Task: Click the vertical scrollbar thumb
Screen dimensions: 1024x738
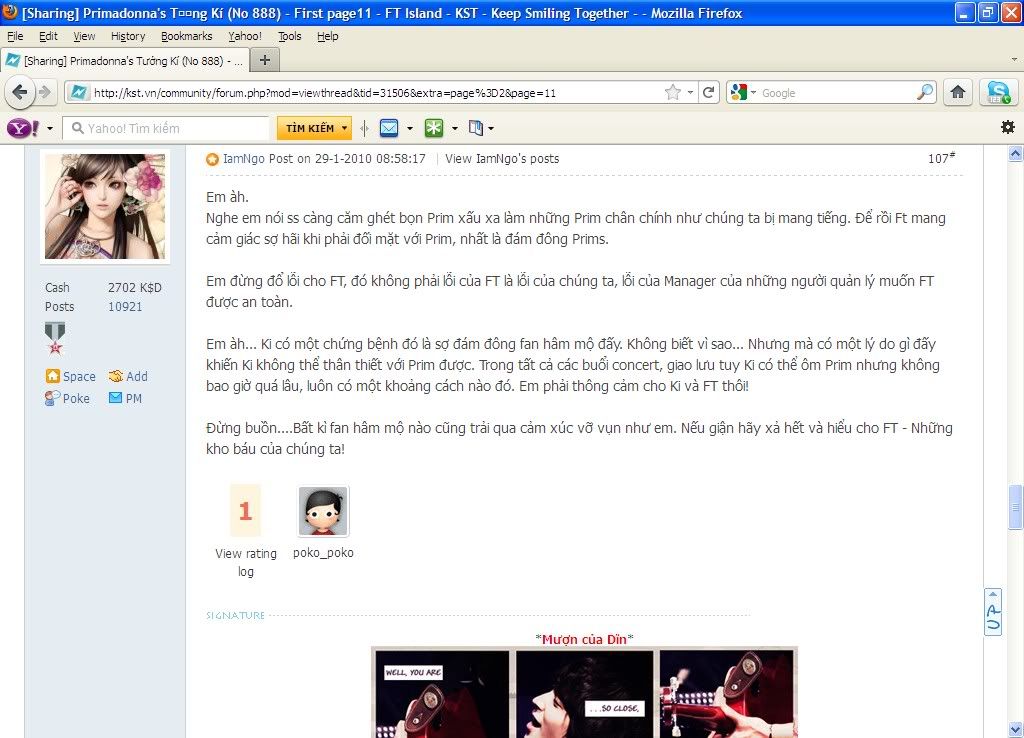Action: click(1015, 507)
